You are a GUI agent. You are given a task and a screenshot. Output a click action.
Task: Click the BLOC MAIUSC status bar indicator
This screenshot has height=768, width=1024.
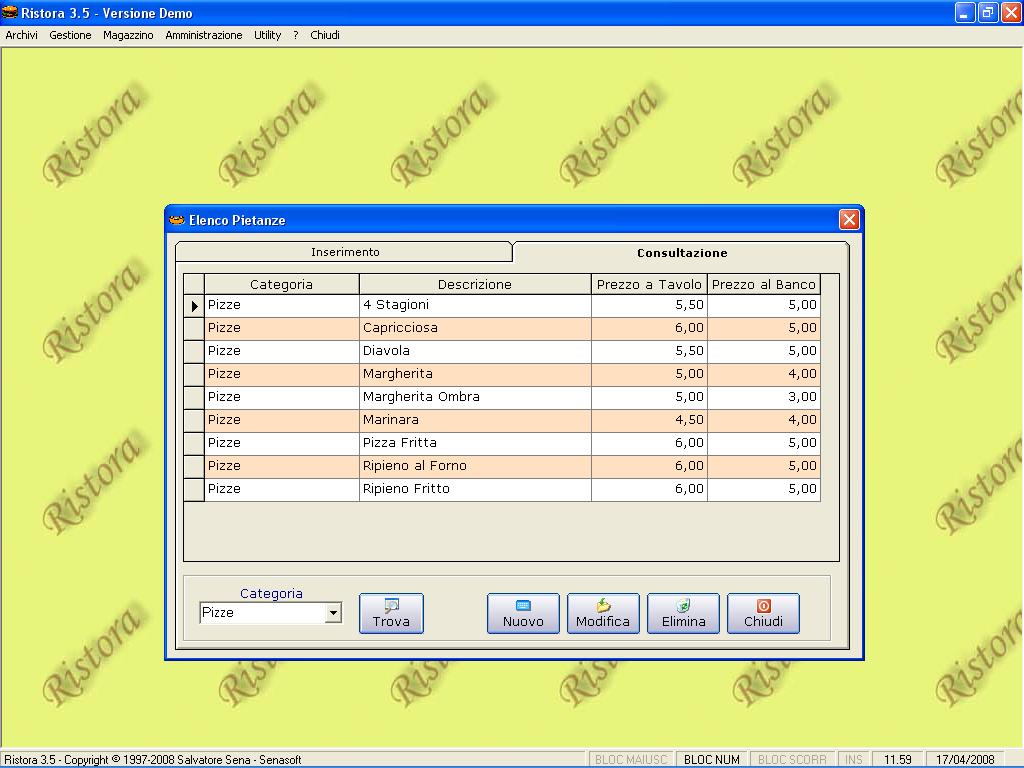(x=631, y=760)
